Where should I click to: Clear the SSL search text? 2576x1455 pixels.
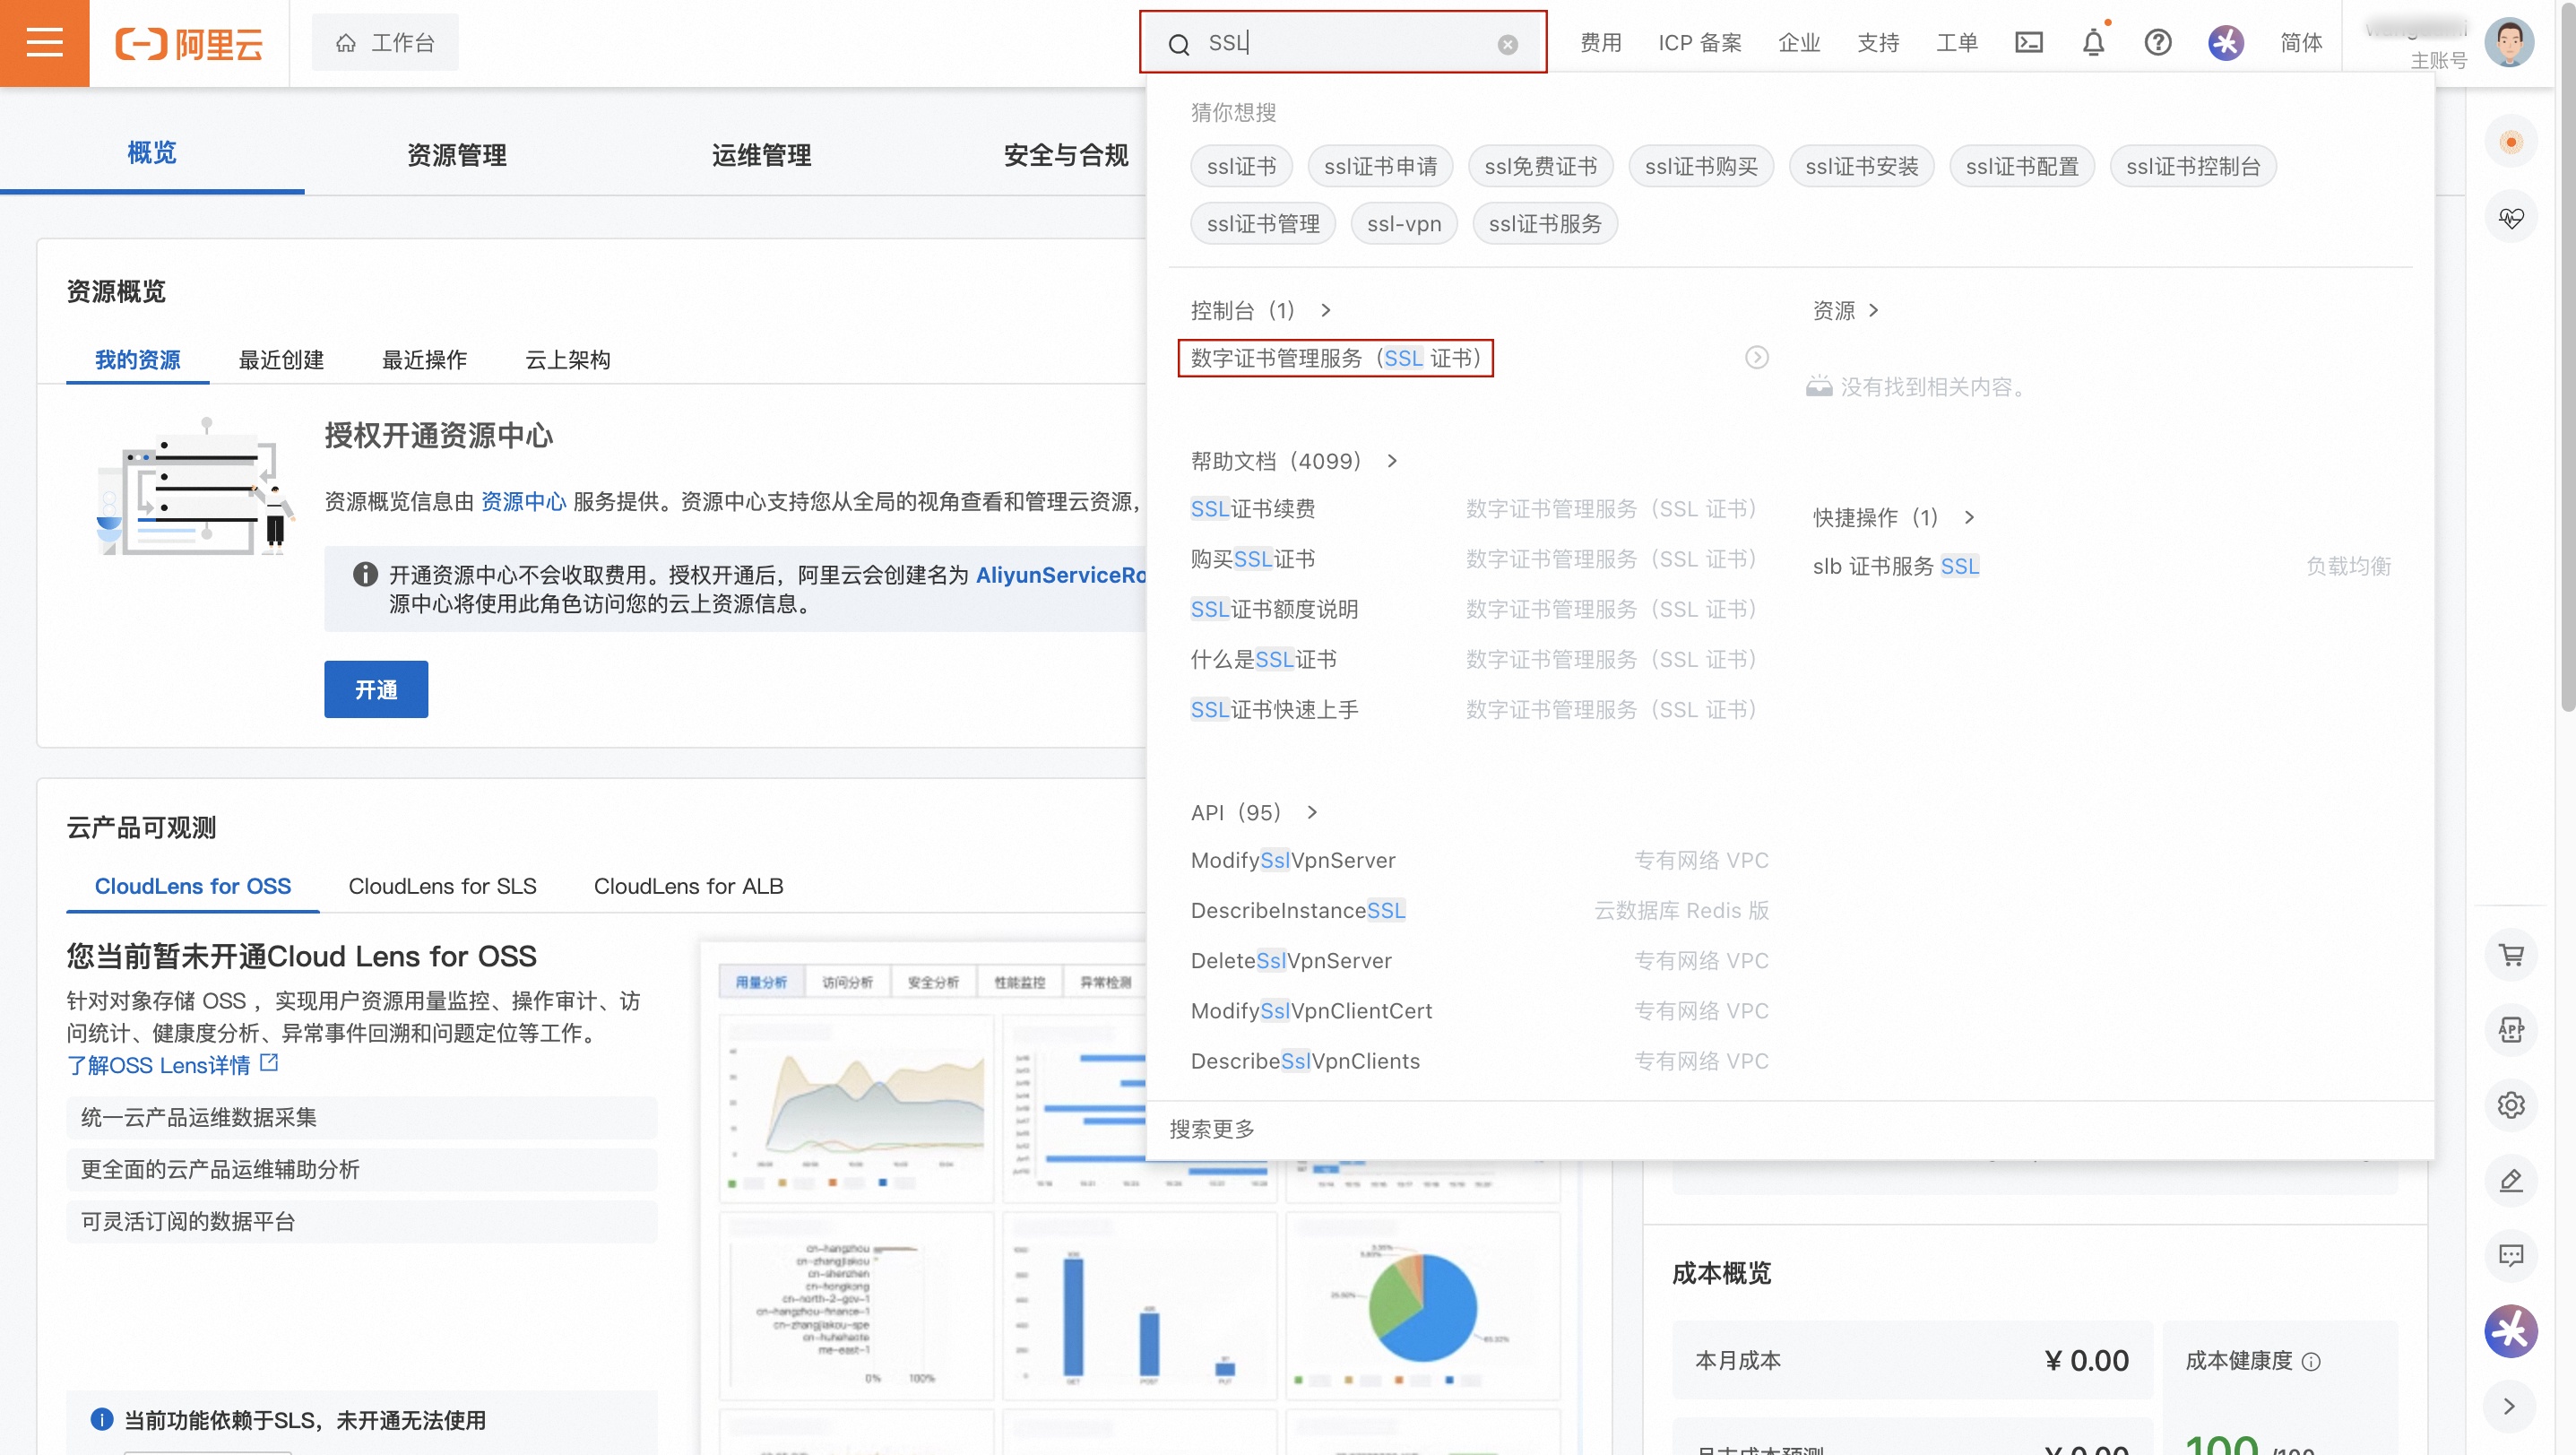1508,44
